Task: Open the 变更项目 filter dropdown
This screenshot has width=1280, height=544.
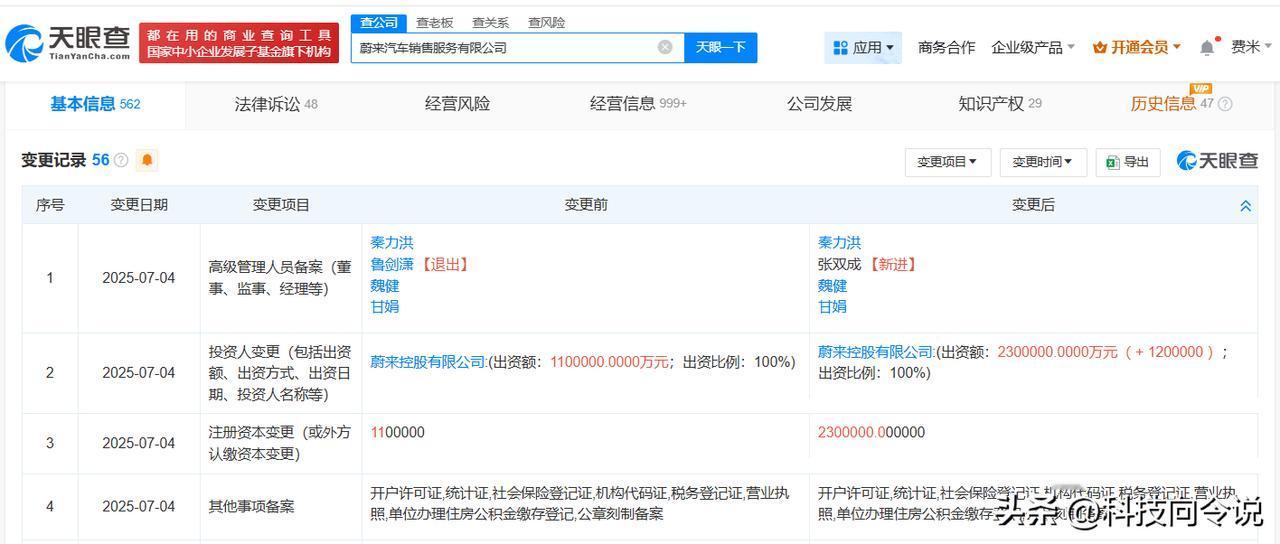Action: coord(947,162)
